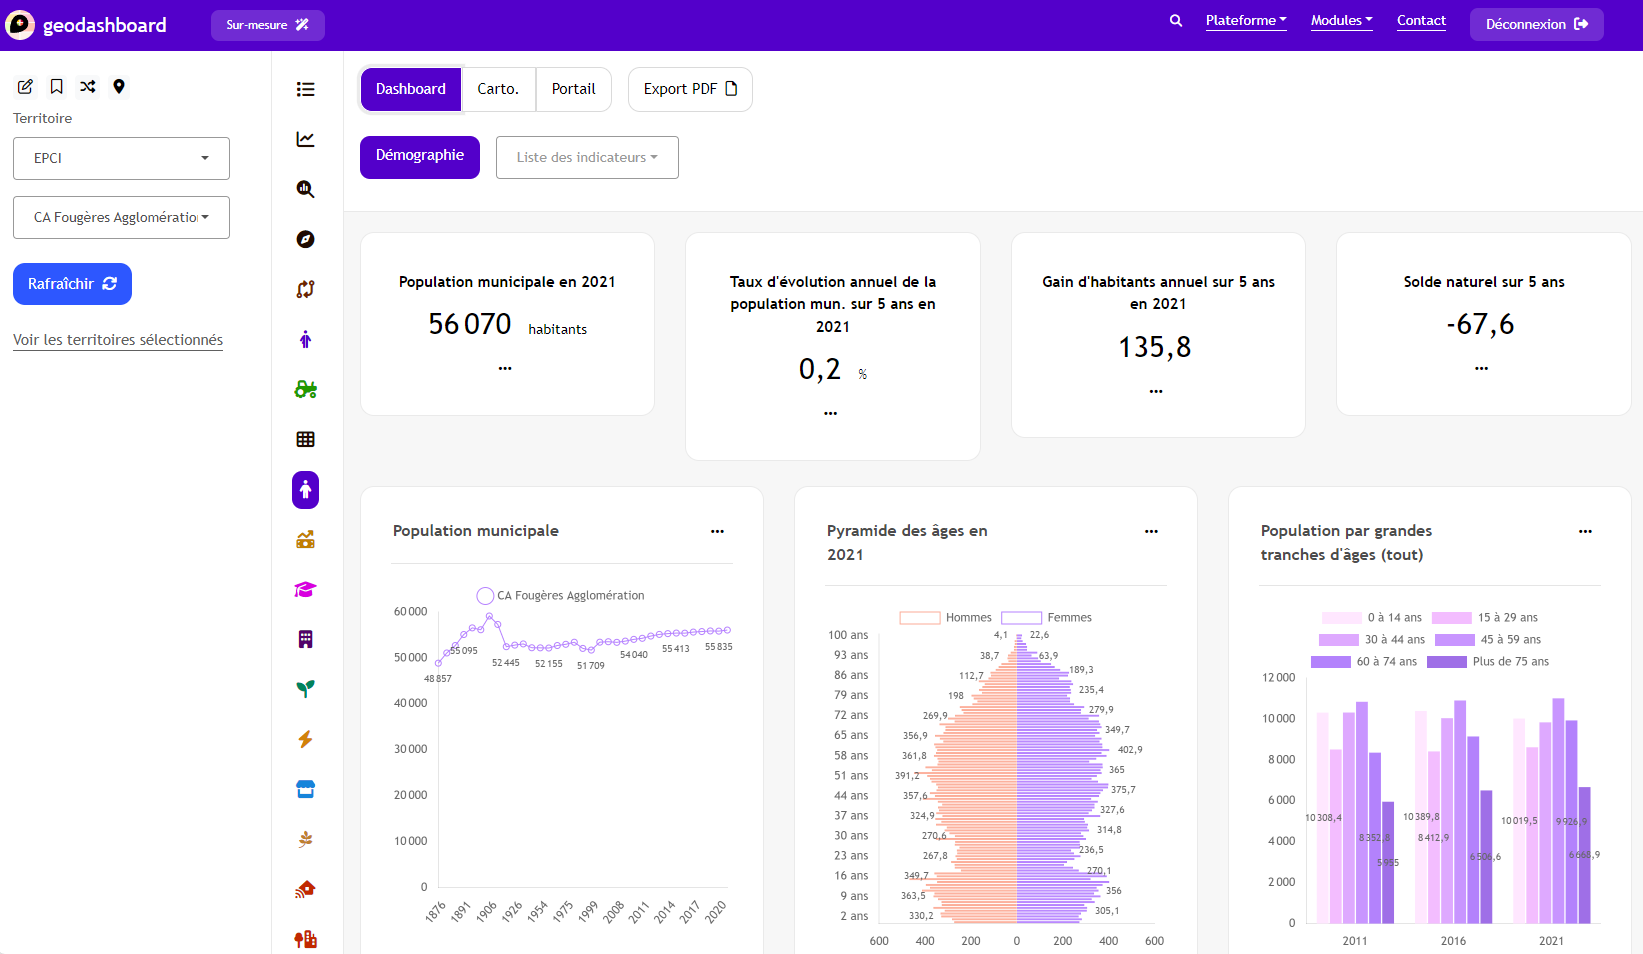Click the tractor agriculture icon in sidebar
Viewport: 1643px width, 954px height.
(x=306, y=389)
